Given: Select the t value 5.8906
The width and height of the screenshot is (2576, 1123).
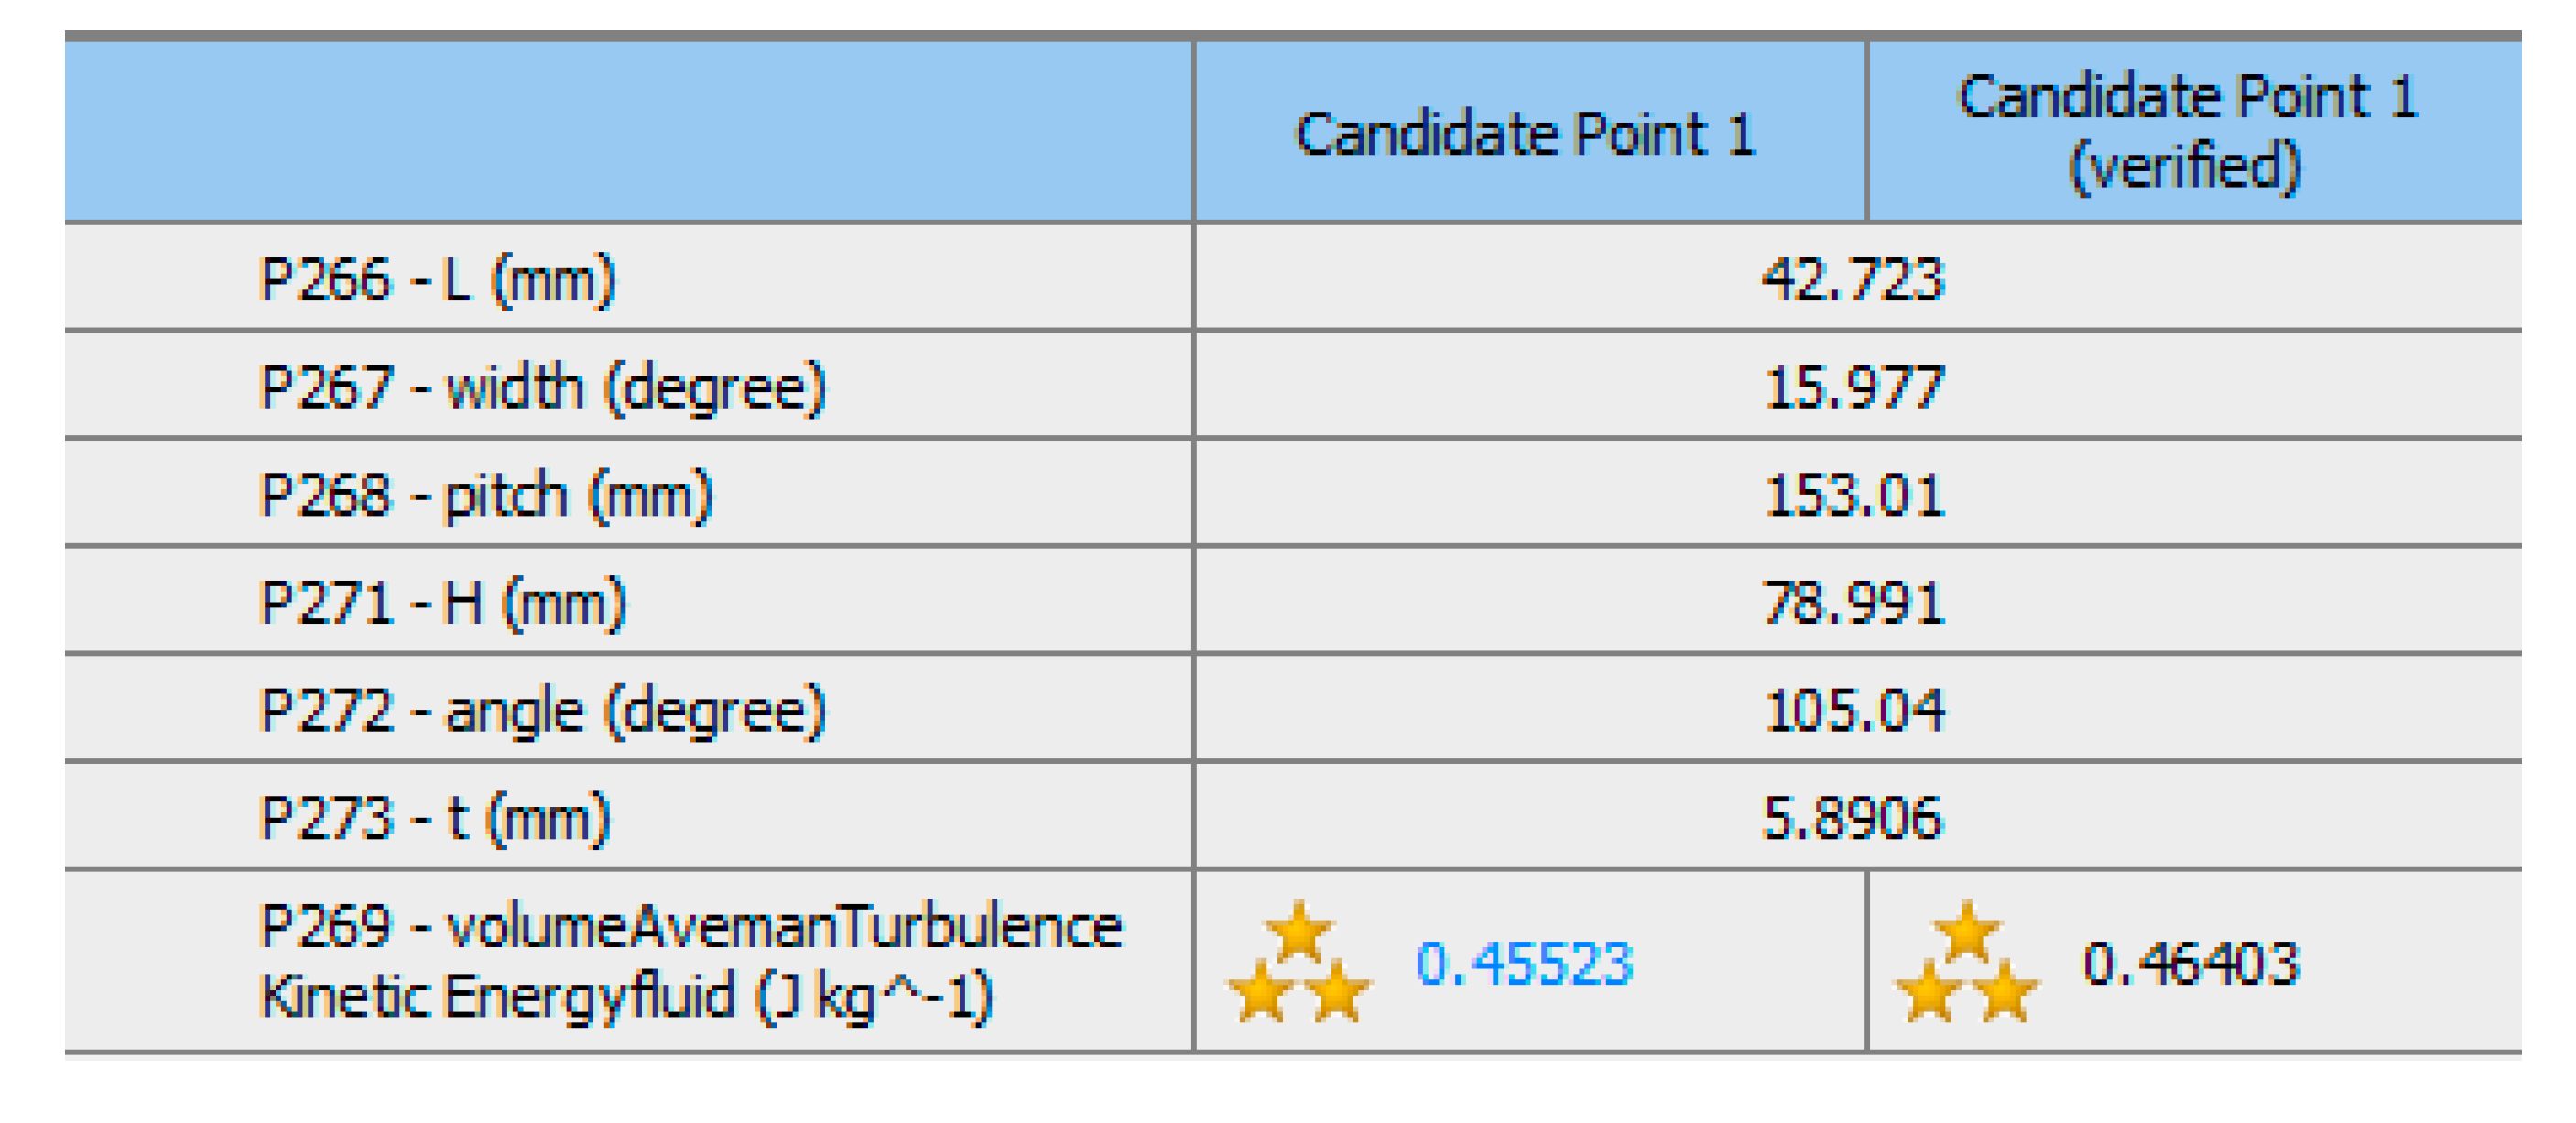Looking at the screenshot, I should pyautogui.click(x=1852, y=819).
